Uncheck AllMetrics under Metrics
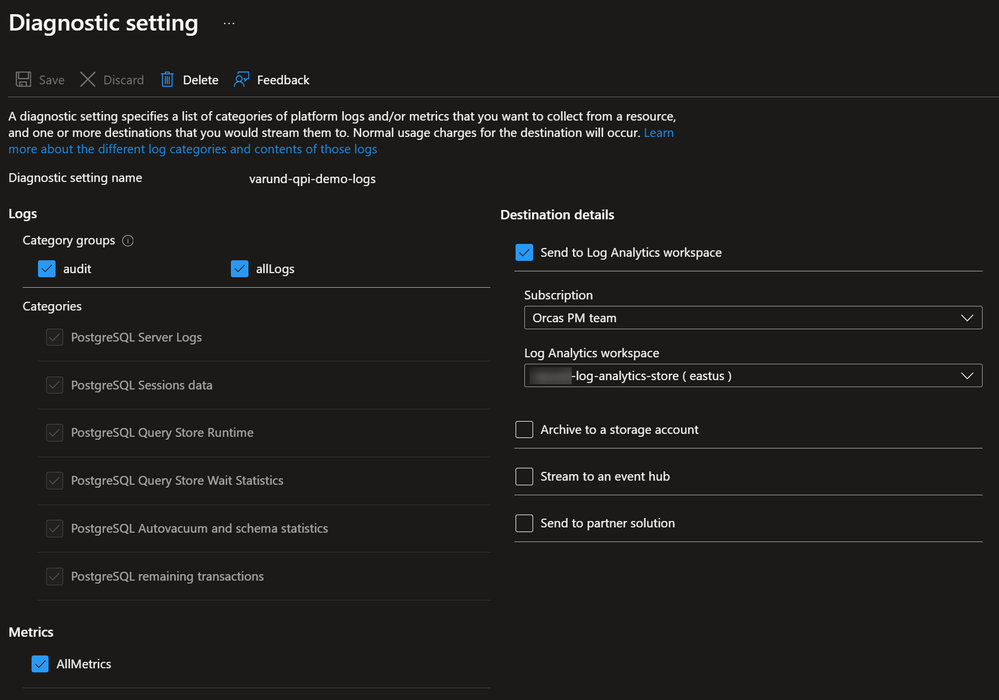The width and height of the screenshot is (999, 700). (x=39, y=664)
